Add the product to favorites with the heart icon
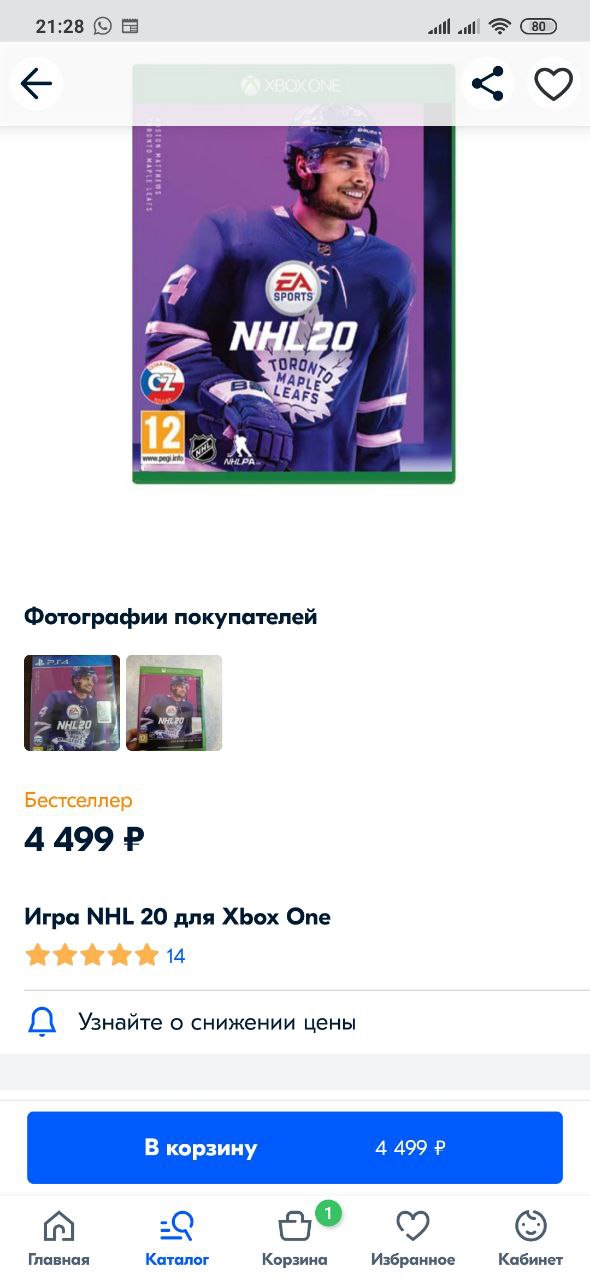 point(553,84)
